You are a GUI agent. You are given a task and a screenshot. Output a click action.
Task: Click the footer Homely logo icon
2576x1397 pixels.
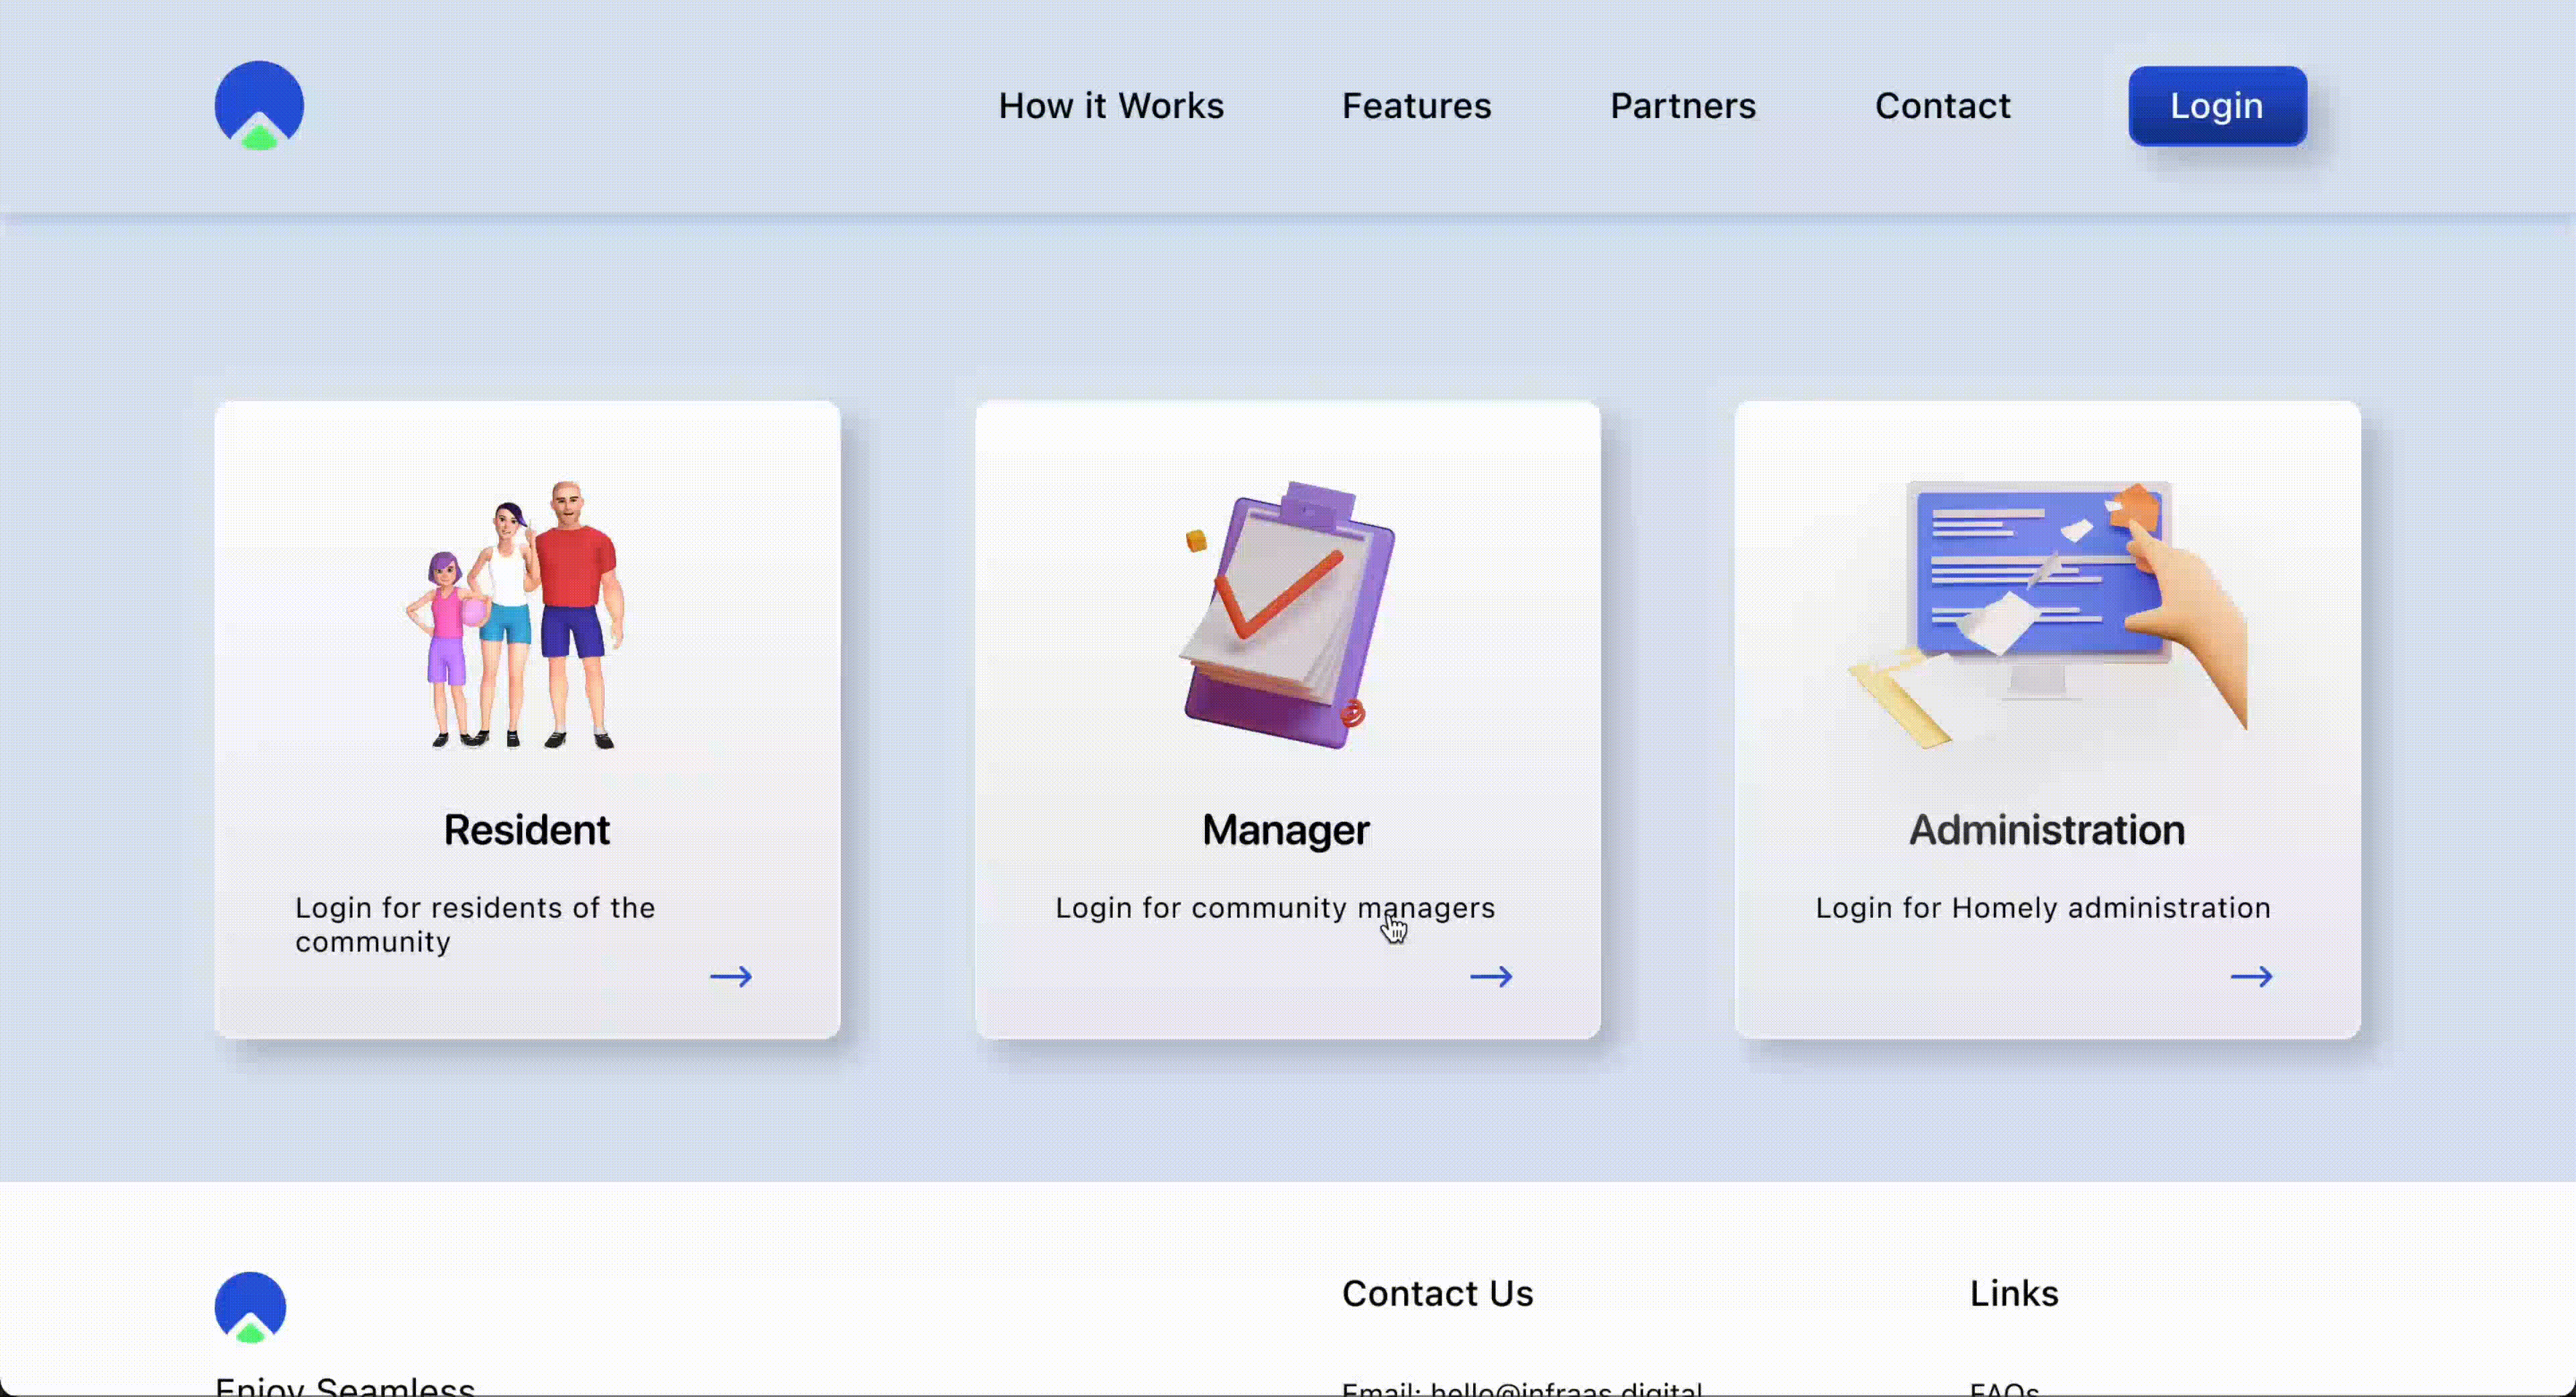click(x=250, y=1306)
